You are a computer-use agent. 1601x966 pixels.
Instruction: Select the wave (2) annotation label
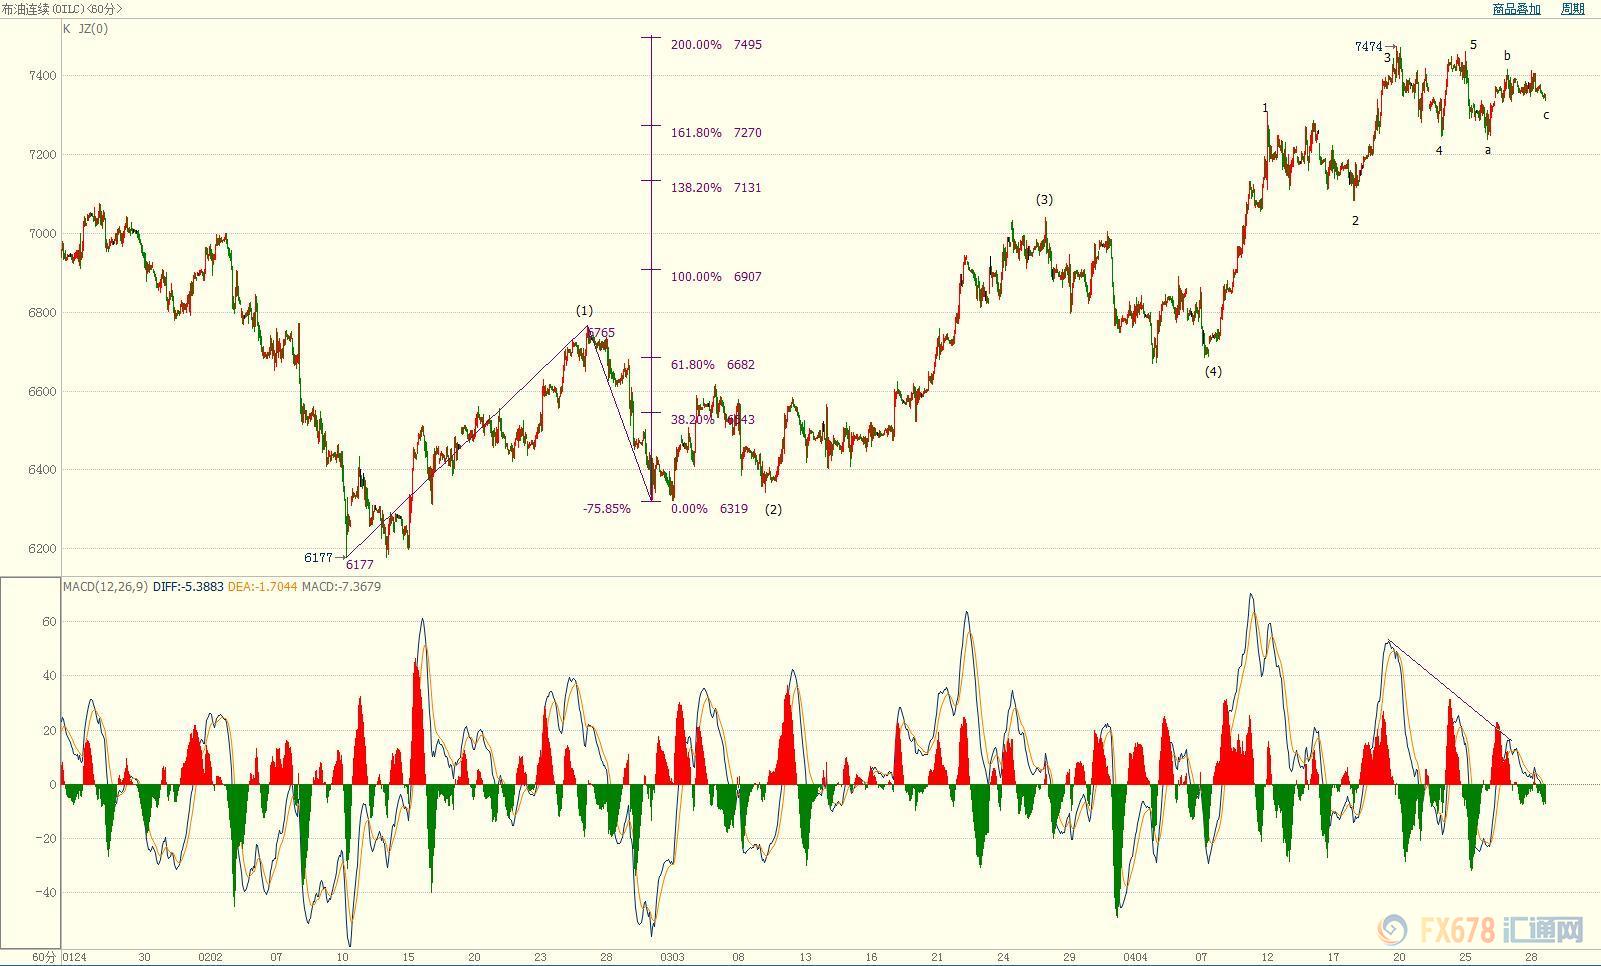click(x=773, y=509)
